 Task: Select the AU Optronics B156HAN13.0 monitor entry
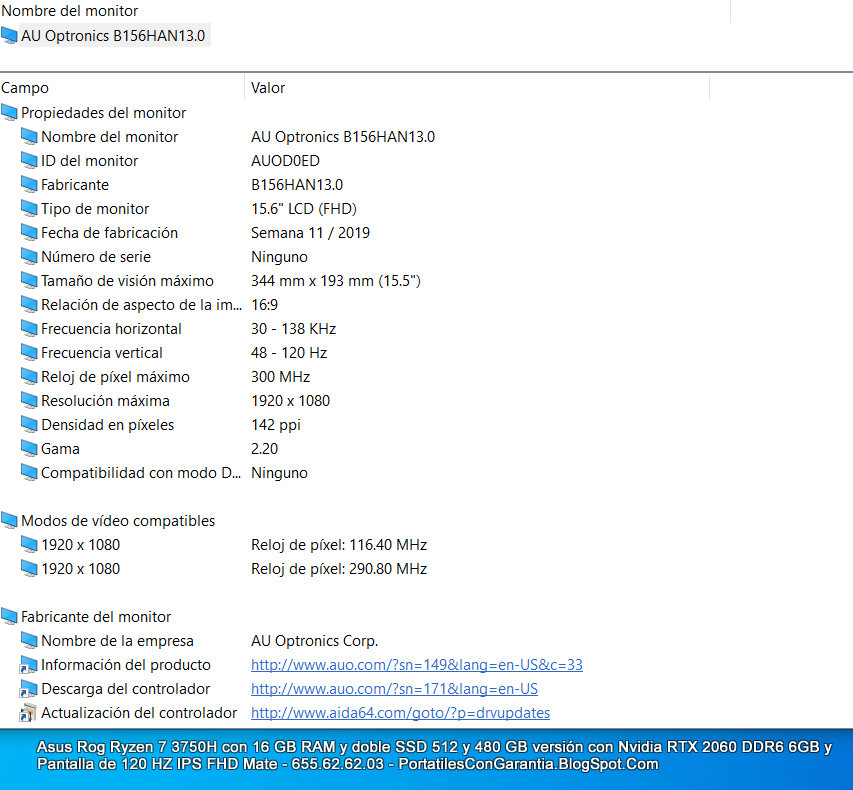pyautogui.click(x=113, y=36)
